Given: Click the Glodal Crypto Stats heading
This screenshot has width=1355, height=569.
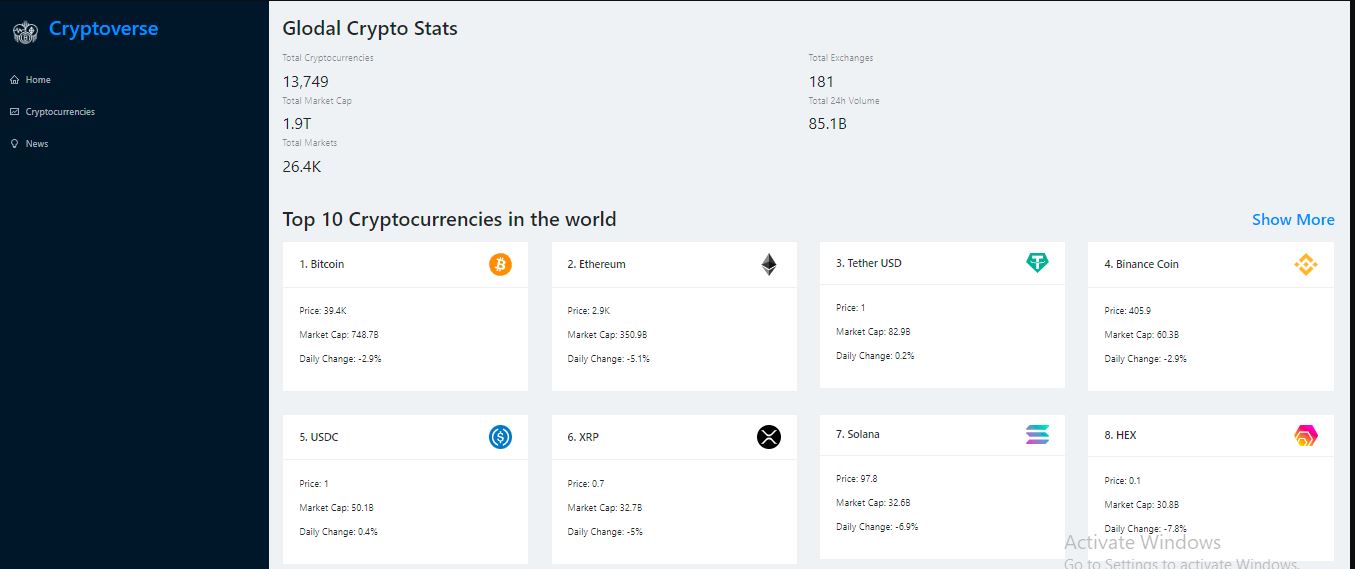Looking at the screenshot, I should point(370,28).
